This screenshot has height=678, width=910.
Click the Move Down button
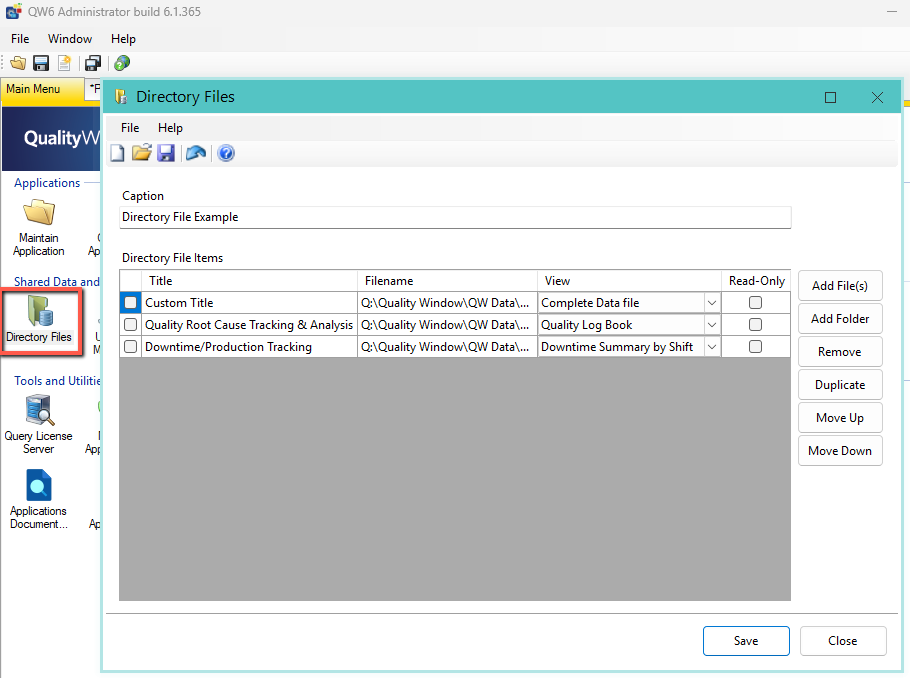coord(839,450)
